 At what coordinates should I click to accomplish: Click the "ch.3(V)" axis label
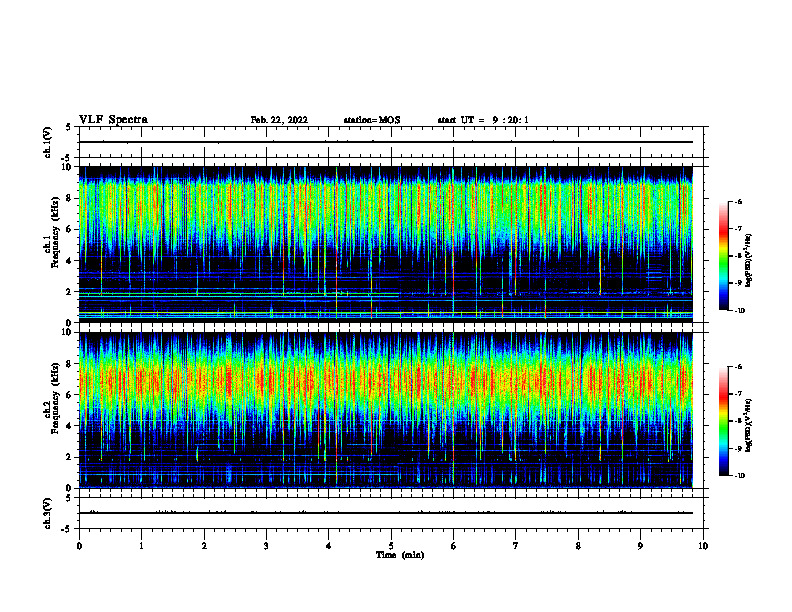[47, 513]
